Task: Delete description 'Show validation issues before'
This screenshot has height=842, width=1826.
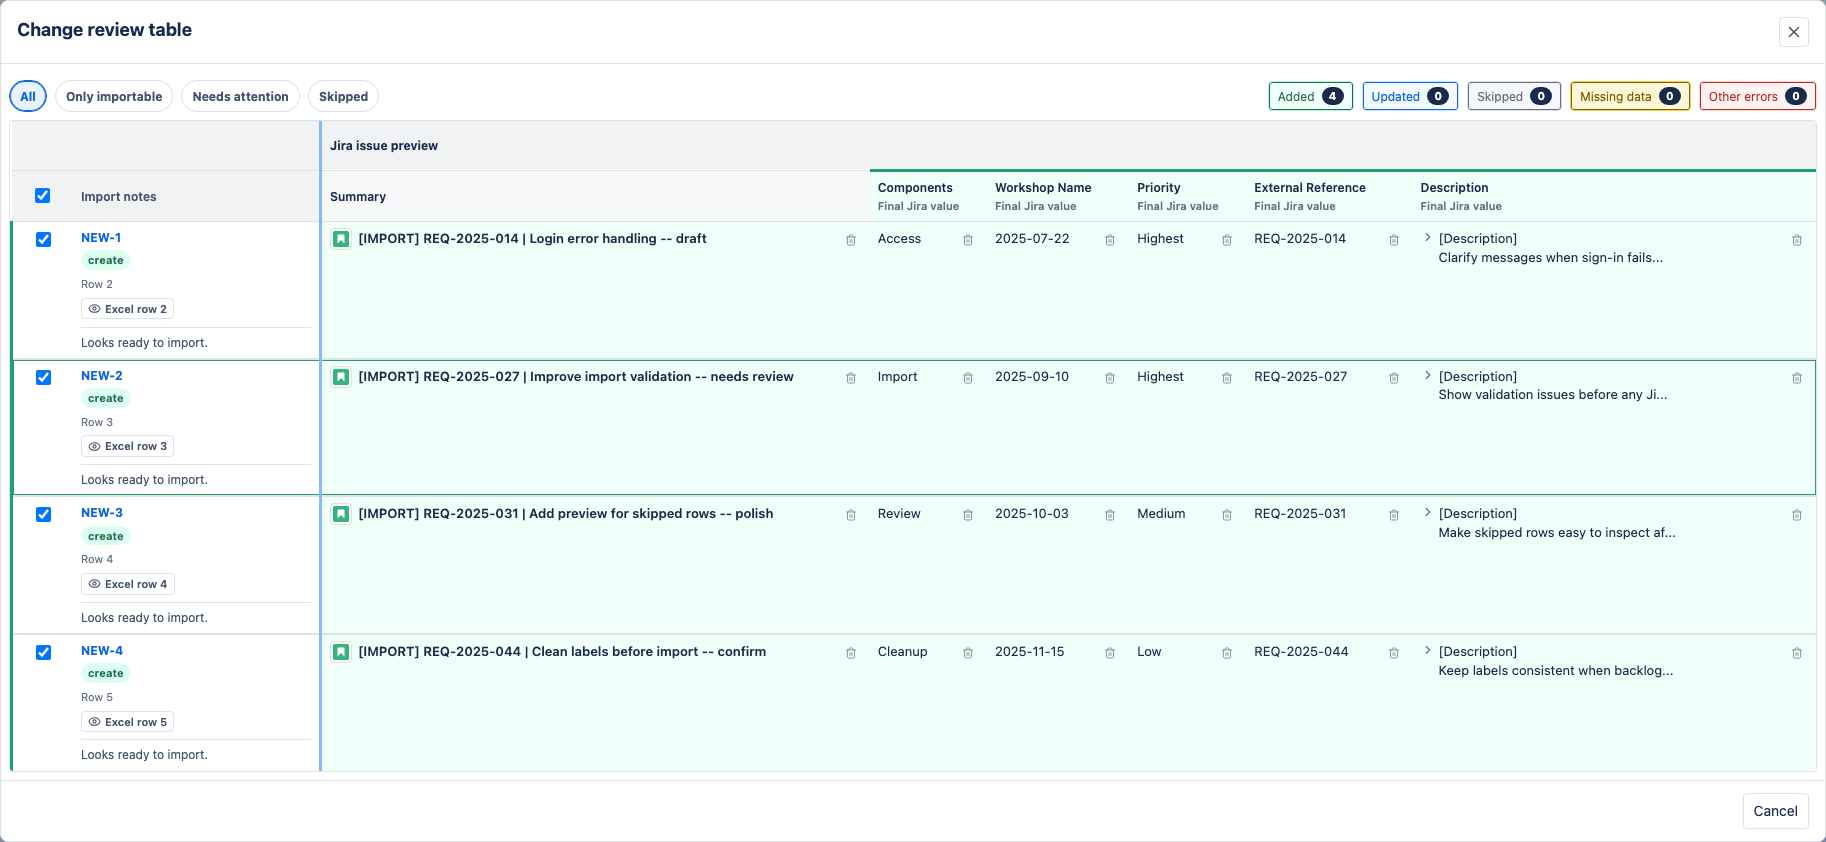Action: (x=1797, y=378)
